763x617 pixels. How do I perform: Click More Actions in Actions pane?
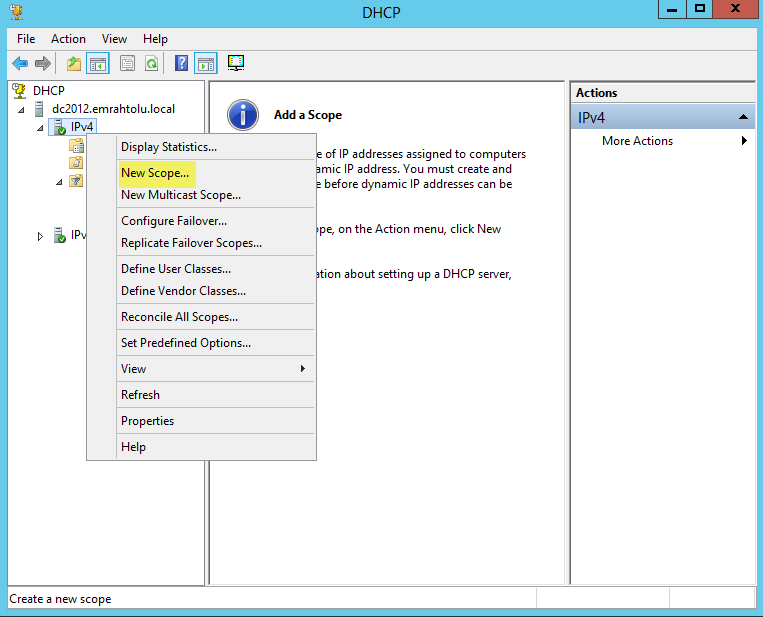pyautogui.click(x=637, y=141)
